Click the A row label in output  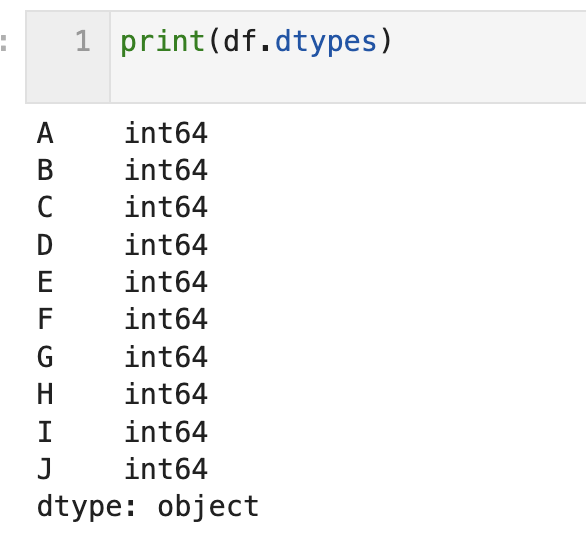[x=45, y=133]
